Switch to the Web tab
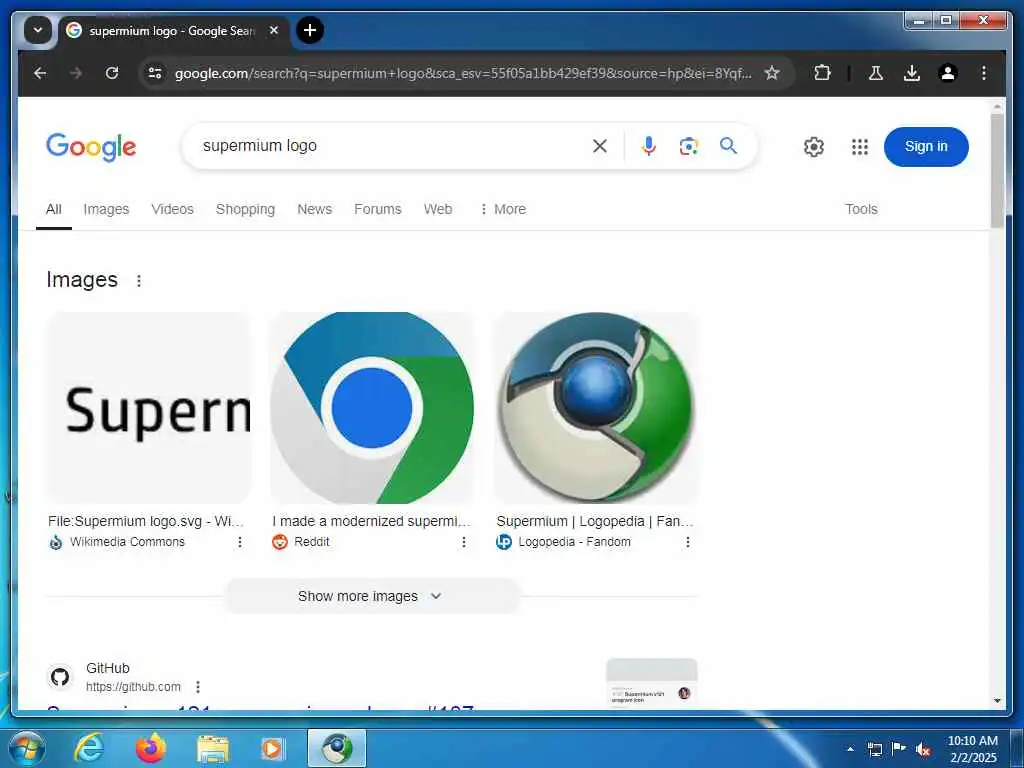This screenshot has width=1024, height=768. 438,209
